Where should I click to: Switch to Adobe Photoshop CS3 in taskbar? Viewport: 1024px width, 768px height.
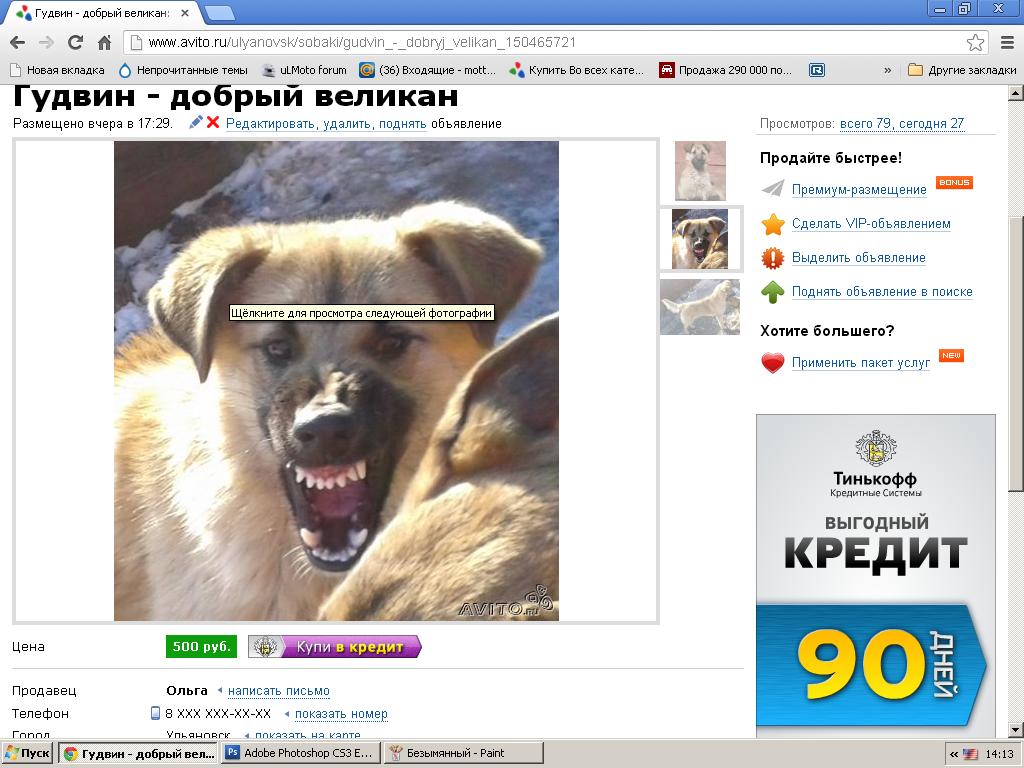(x=301, y=753)
